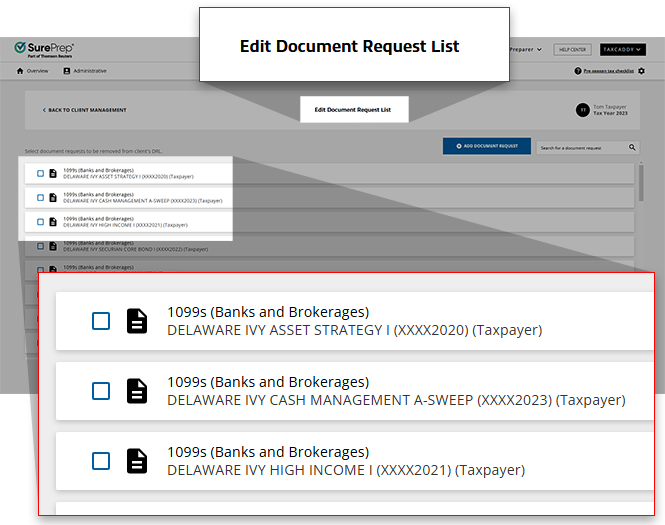665x525 pixels.
Task: Expand the TaxCaddy dropdown menu
Action: click(x=623, y=50)
